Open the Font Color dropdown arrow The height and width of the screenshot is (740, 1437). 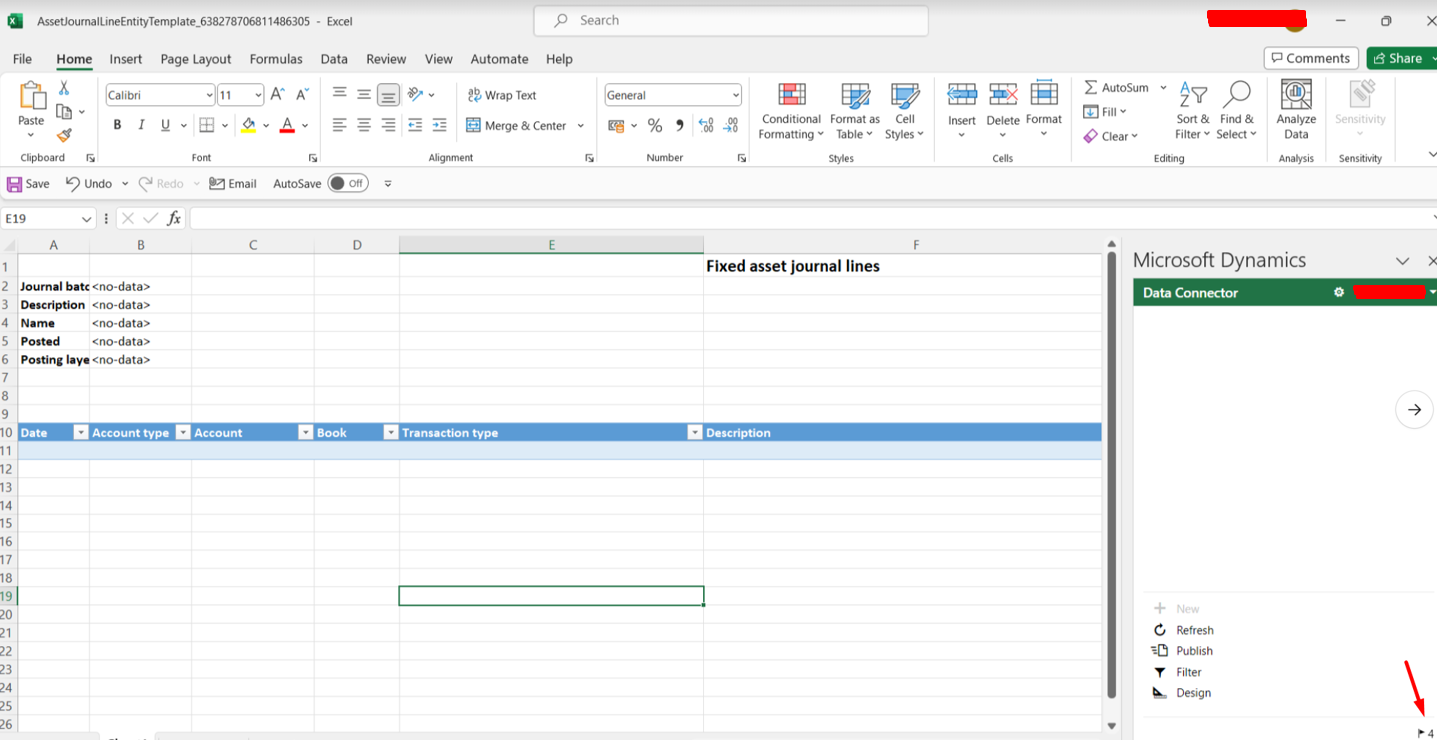[305, 126]
